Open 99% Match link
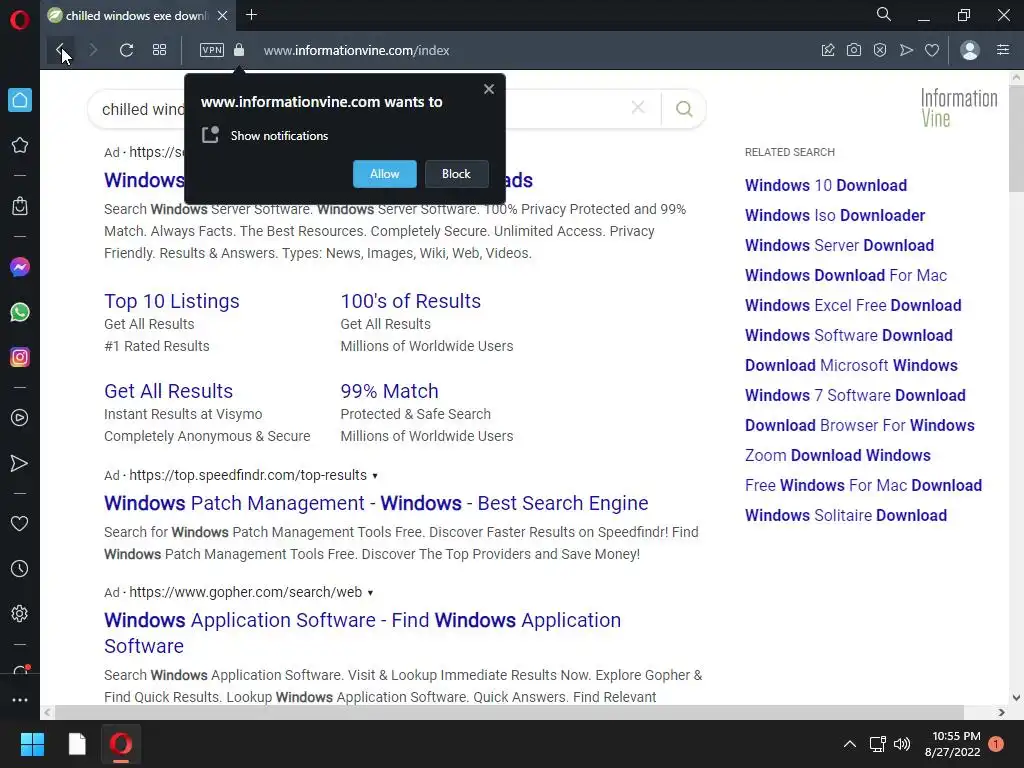Viewport: 1024px width, 768px height. pos(389,391)
